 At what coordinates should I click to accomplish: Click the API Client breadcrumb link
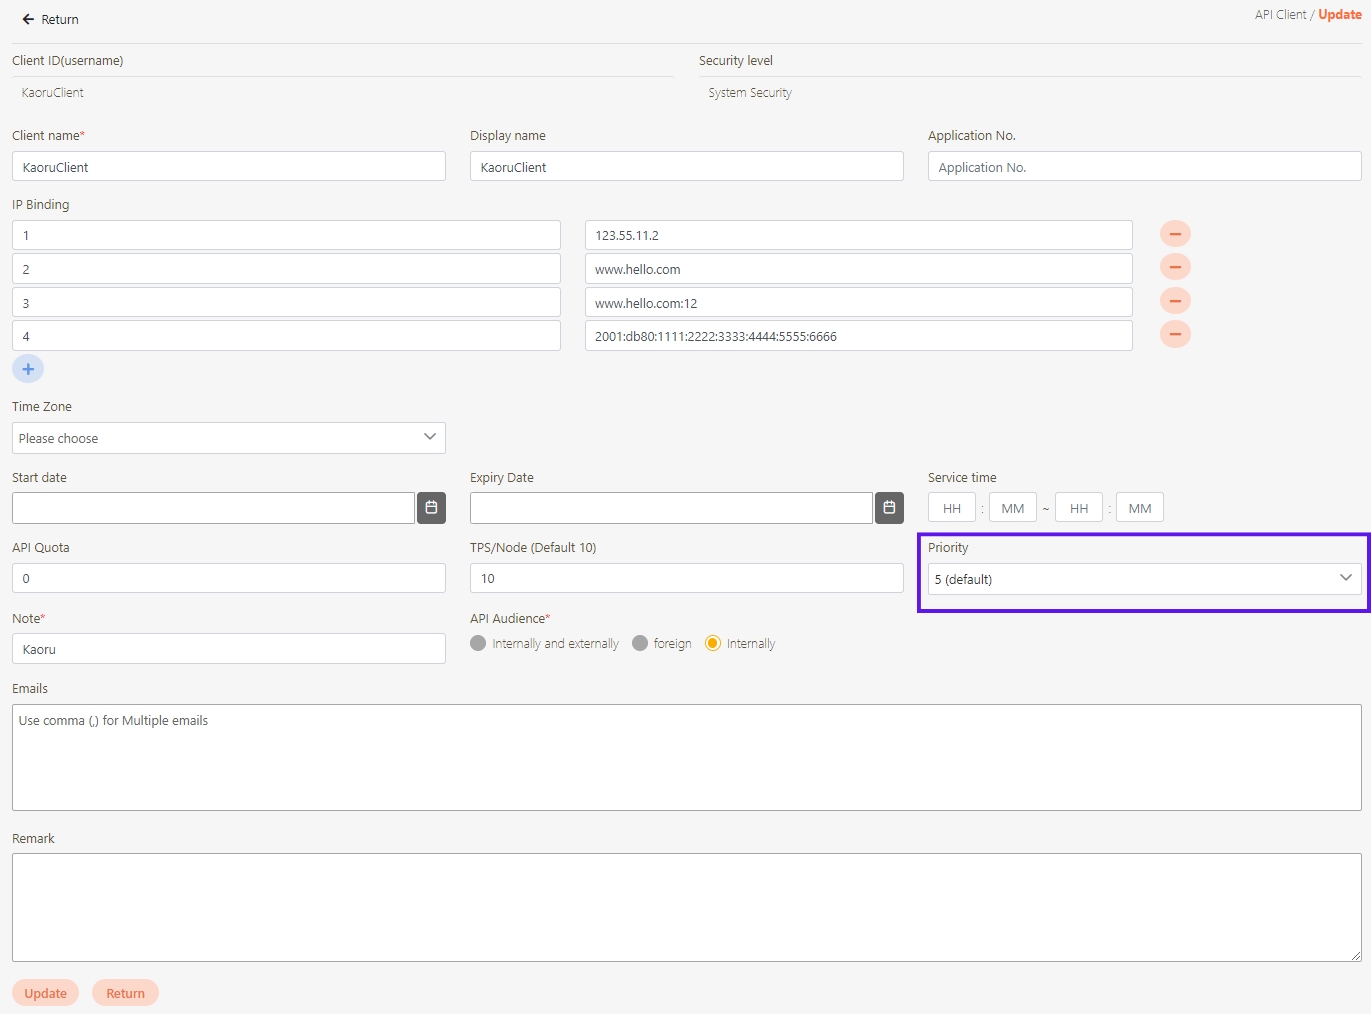[1280, 14]
